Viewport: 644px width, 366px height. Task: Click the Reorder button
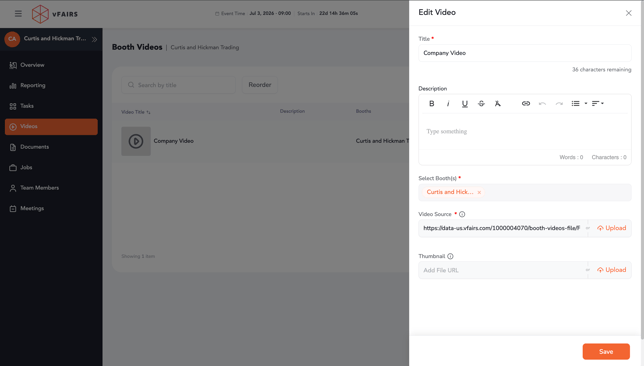[260, 85]
